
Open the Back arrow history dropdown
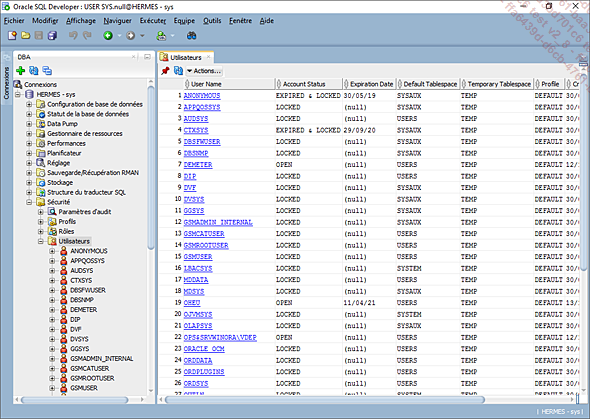[x=119, y=36]
